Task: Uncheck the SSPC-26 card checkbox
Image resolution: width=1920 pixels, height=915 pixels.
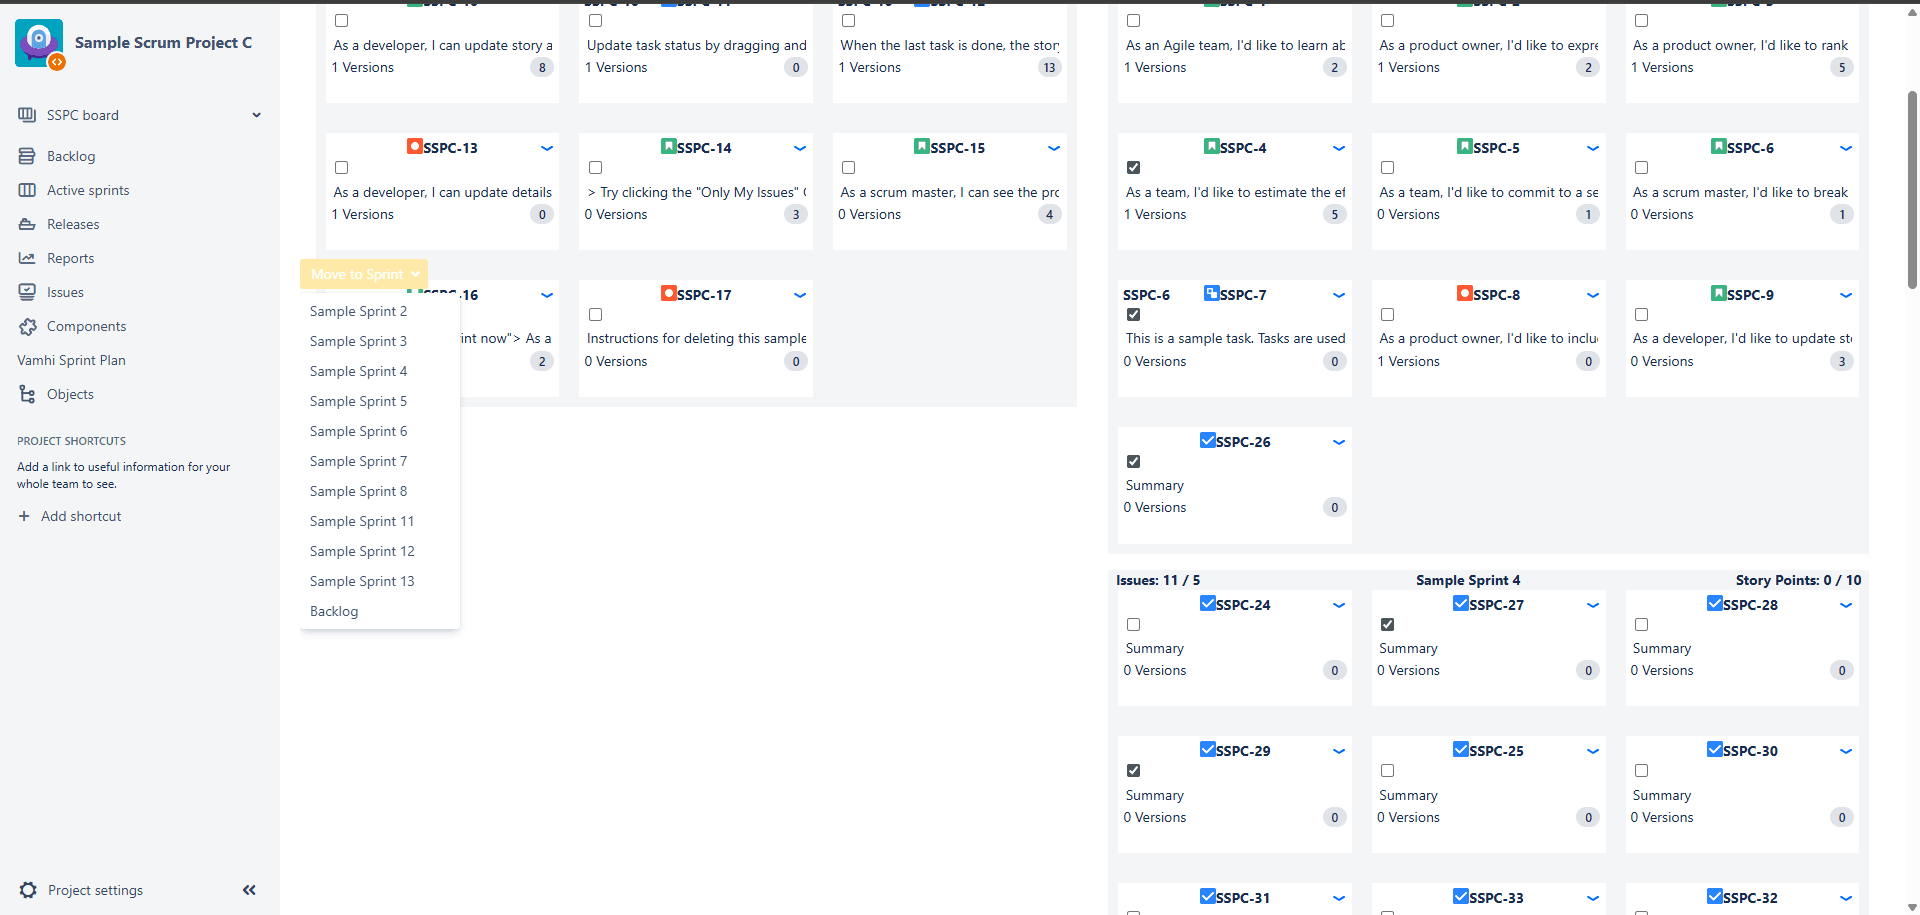Action: point(1133,461)
